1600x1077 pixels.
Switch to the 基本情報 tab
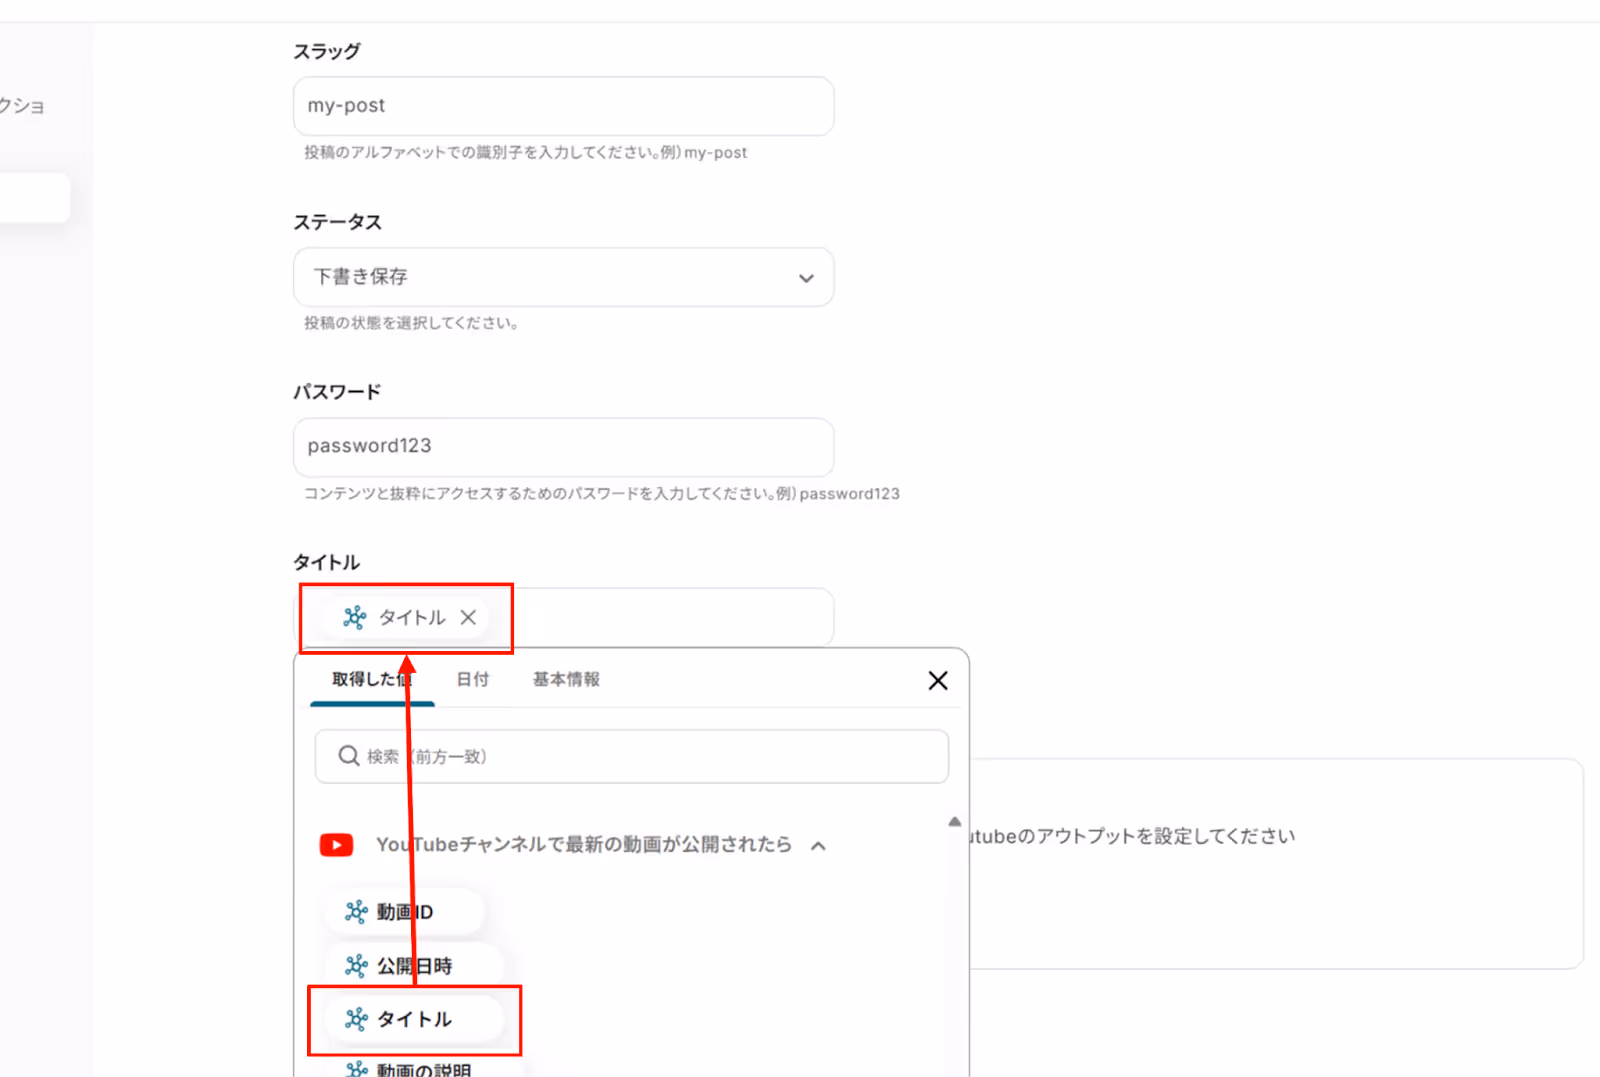(566, 679)
